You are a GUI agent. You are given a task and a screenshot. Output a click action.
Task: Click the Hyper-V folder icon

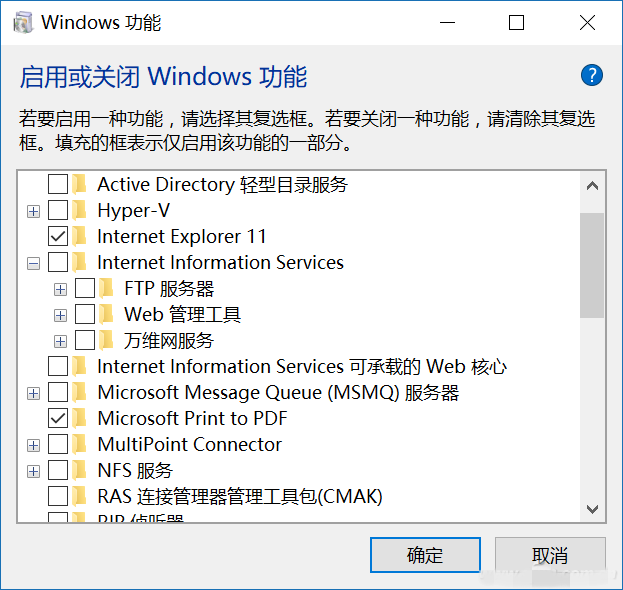[79, 211]
